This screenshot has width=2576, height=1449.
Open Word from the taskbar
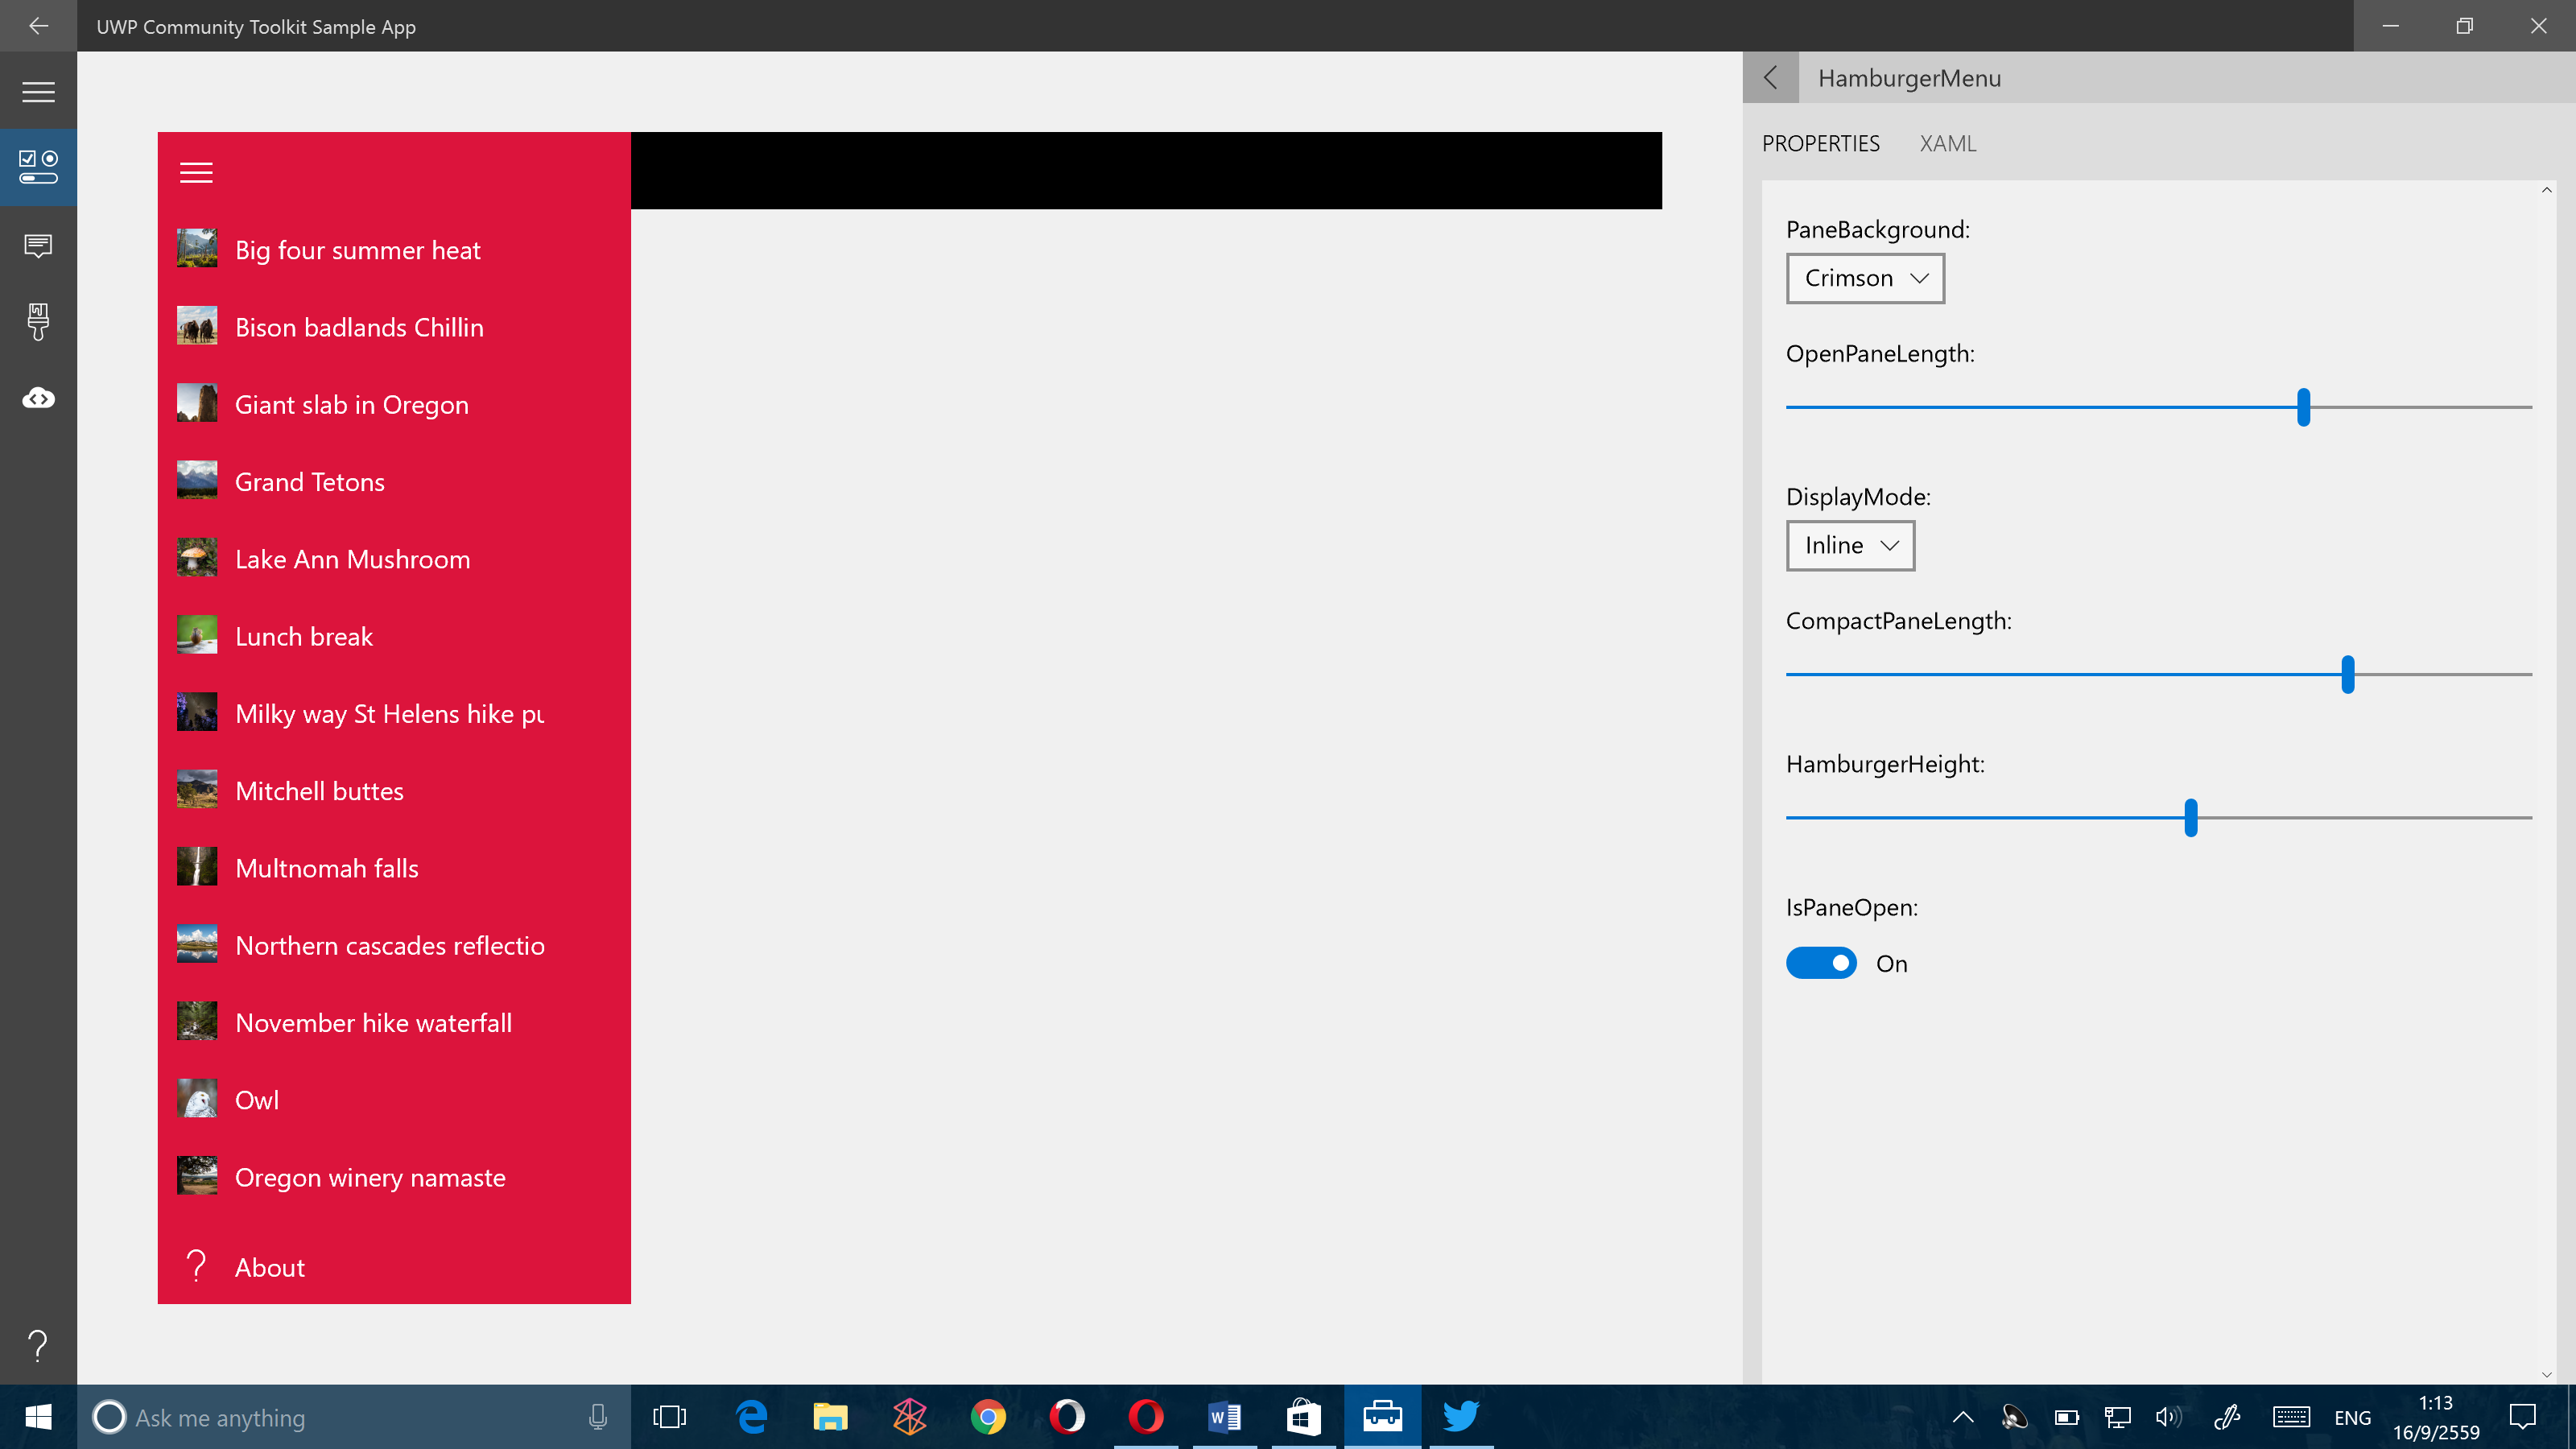pos(1225,1417)
